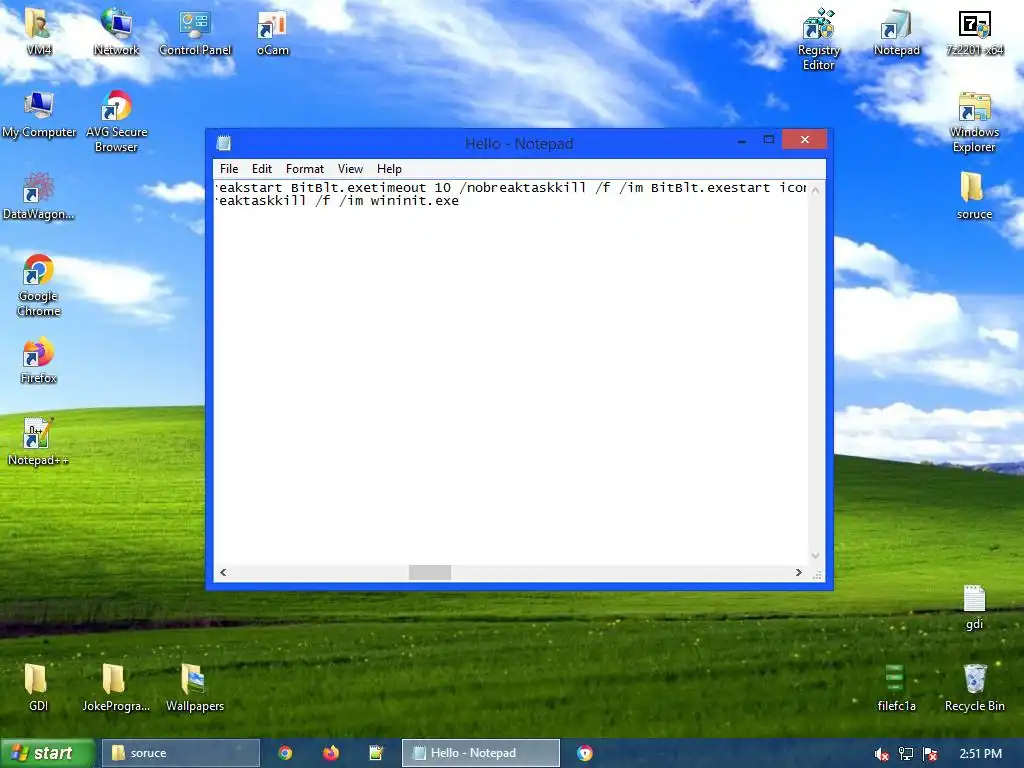Viewport: 1024px width, 768px height.
Task: Open the Edit menu in Notepad
Action: point(262,168)
